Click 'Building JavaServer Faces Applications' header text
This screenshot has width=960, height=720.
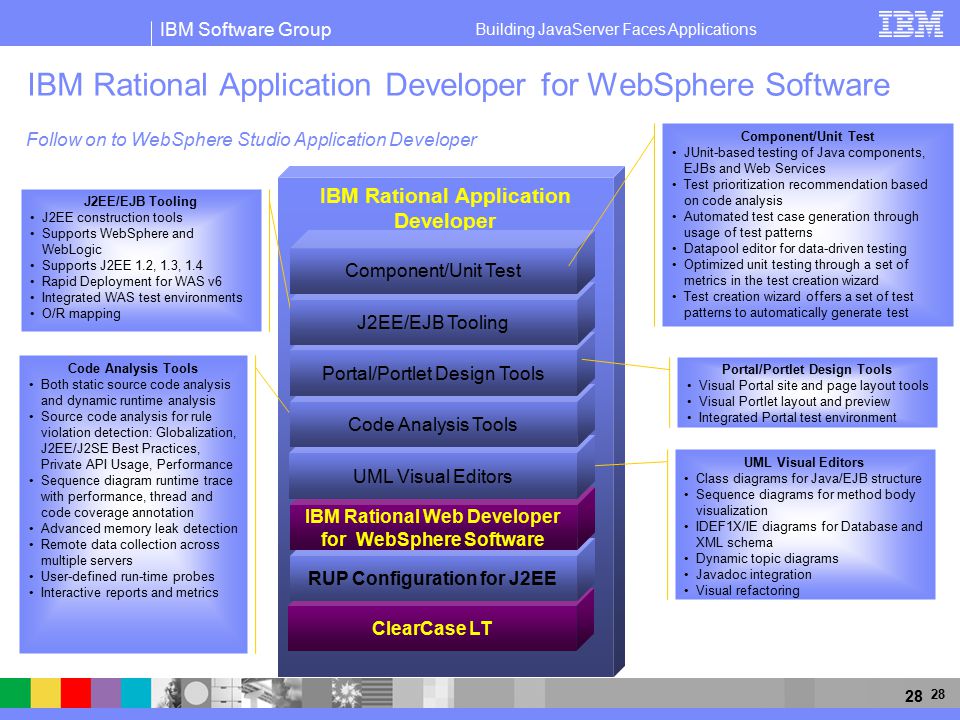tap(616, 29)
